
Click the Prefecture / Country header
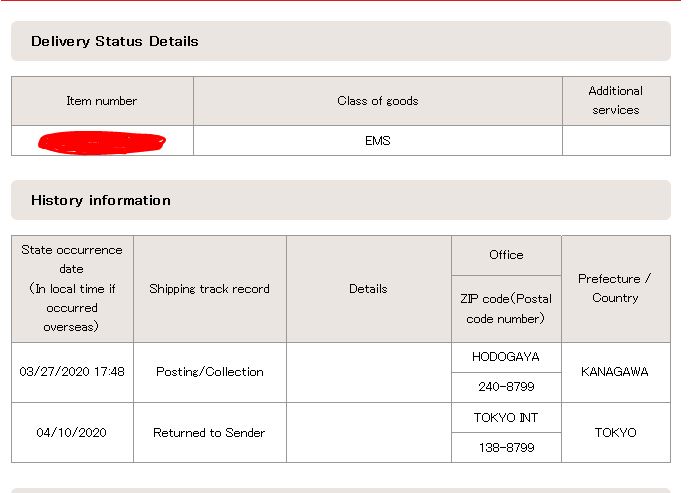(x=616, y=289)
